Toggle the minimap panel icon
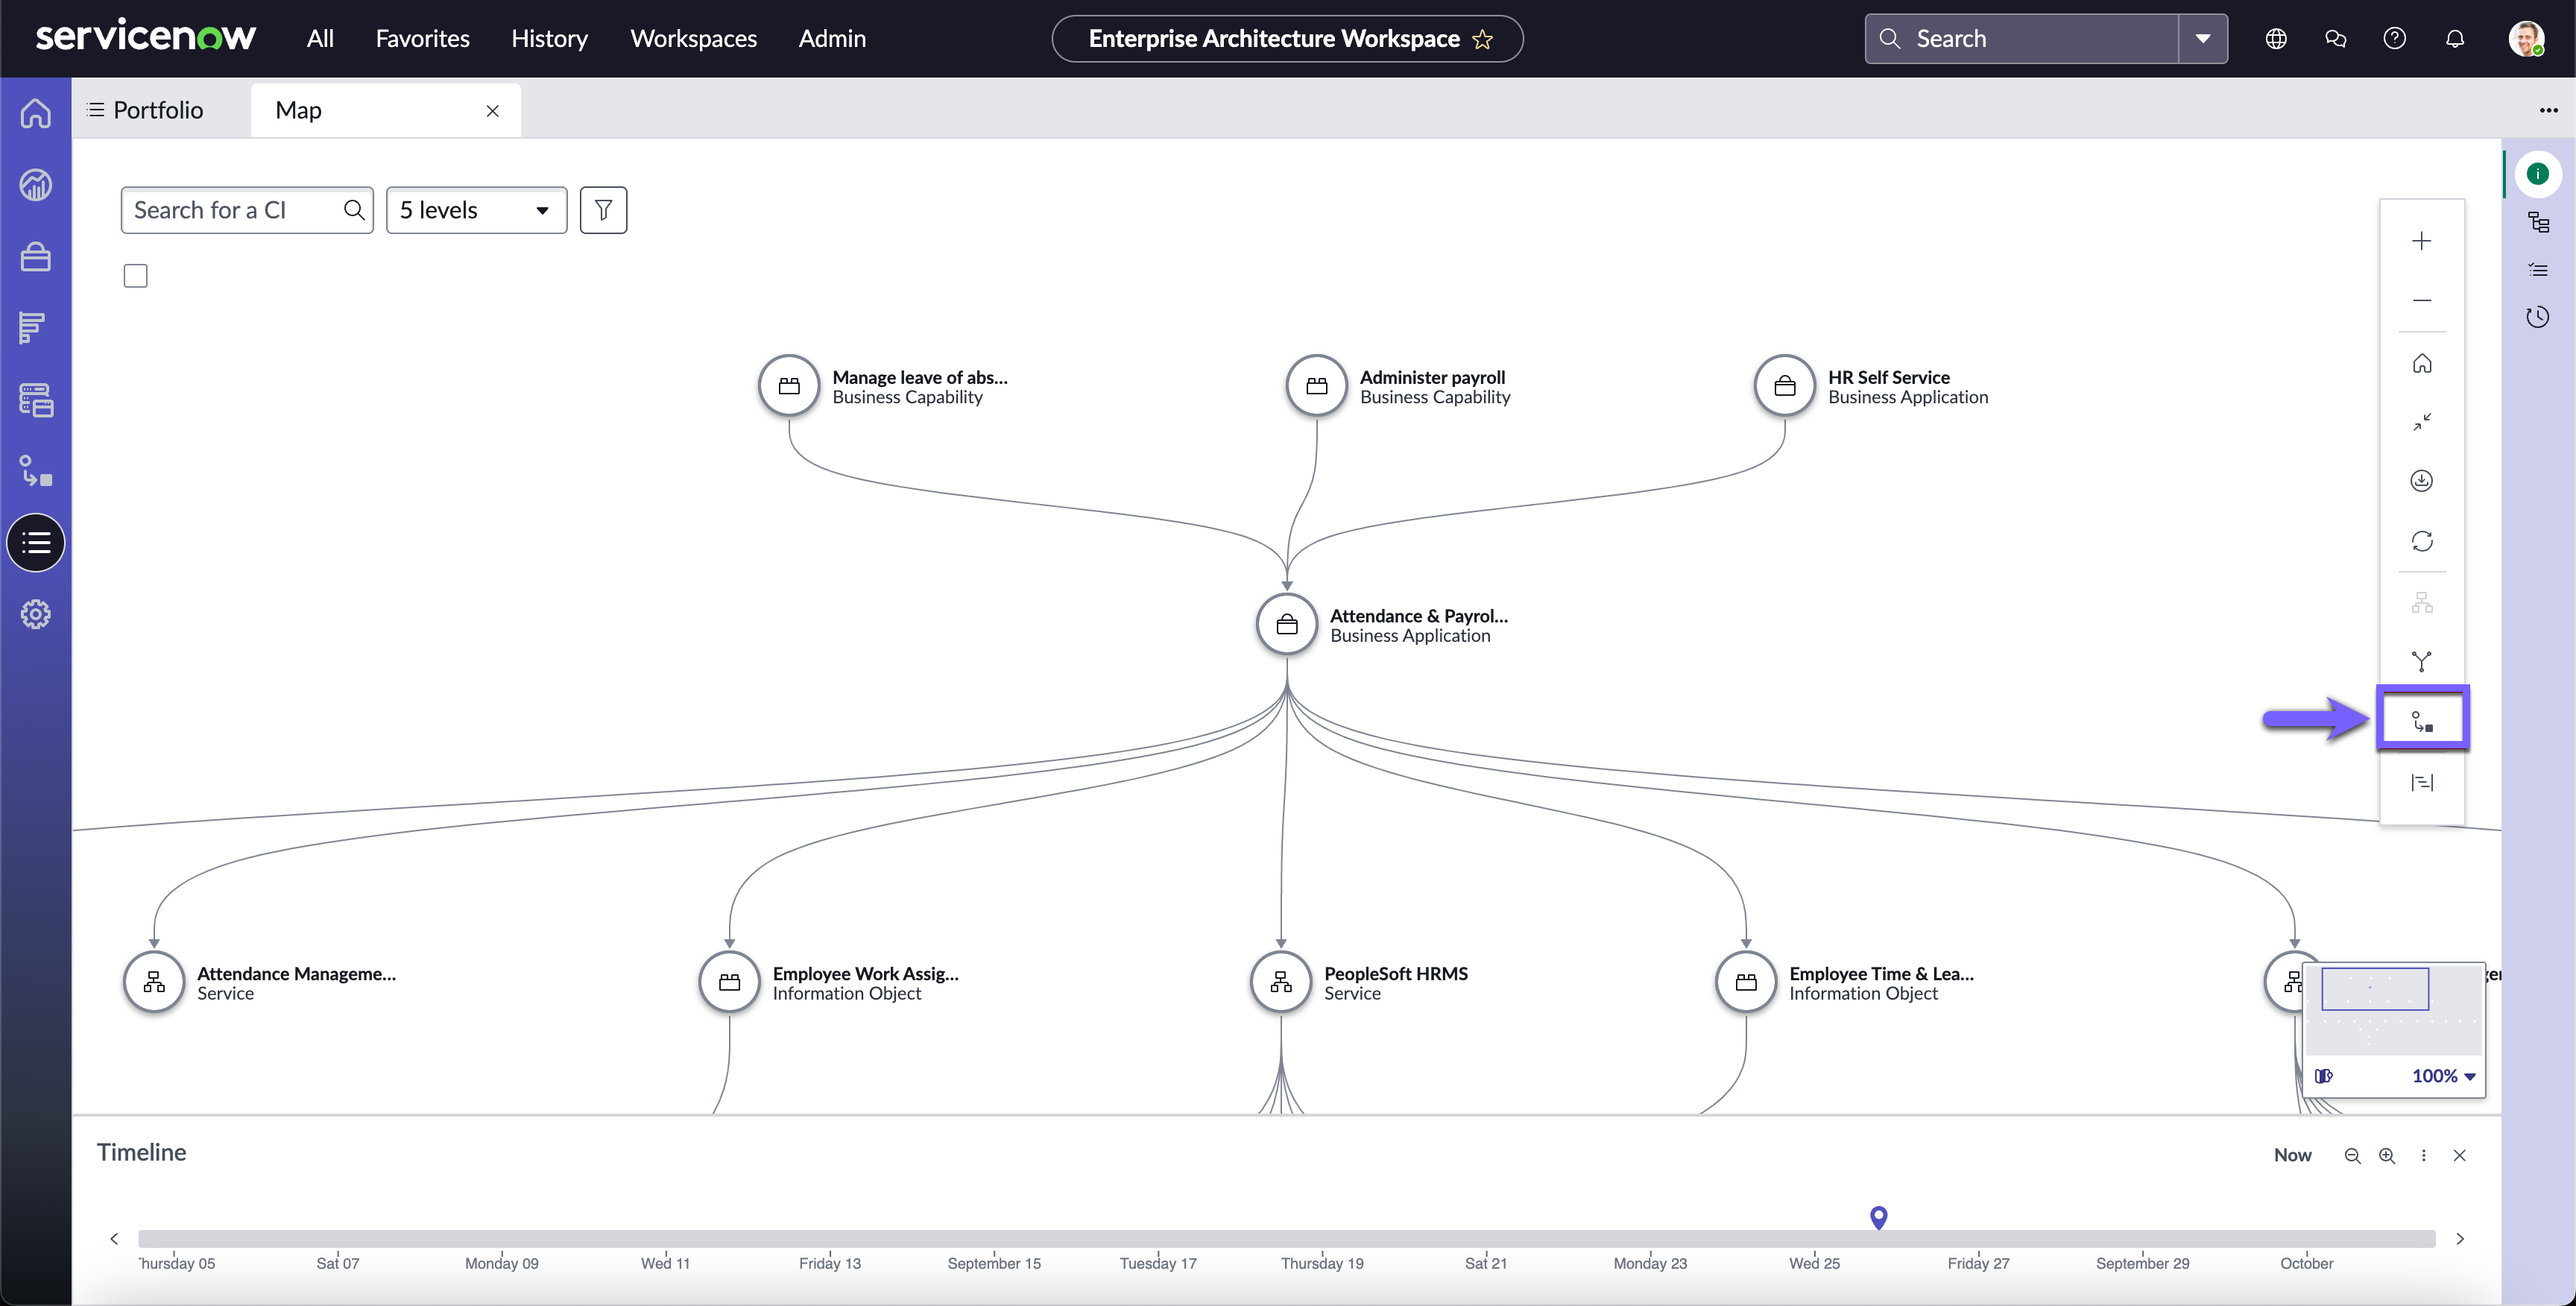This screenshot has height=1306, width=2576. click(x=2323, y=1076)
